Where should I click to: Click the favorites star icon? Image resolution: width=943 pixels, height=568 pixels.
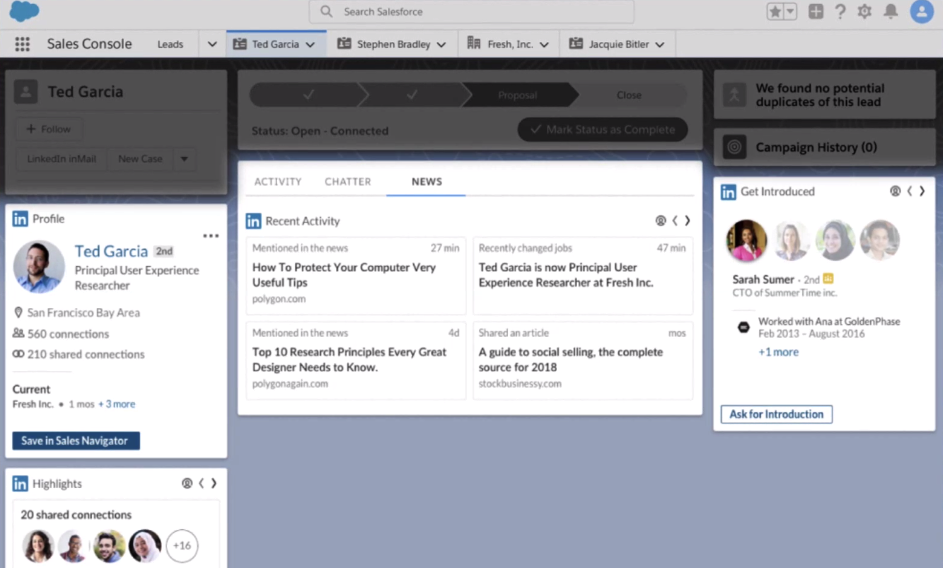[775, 11]
